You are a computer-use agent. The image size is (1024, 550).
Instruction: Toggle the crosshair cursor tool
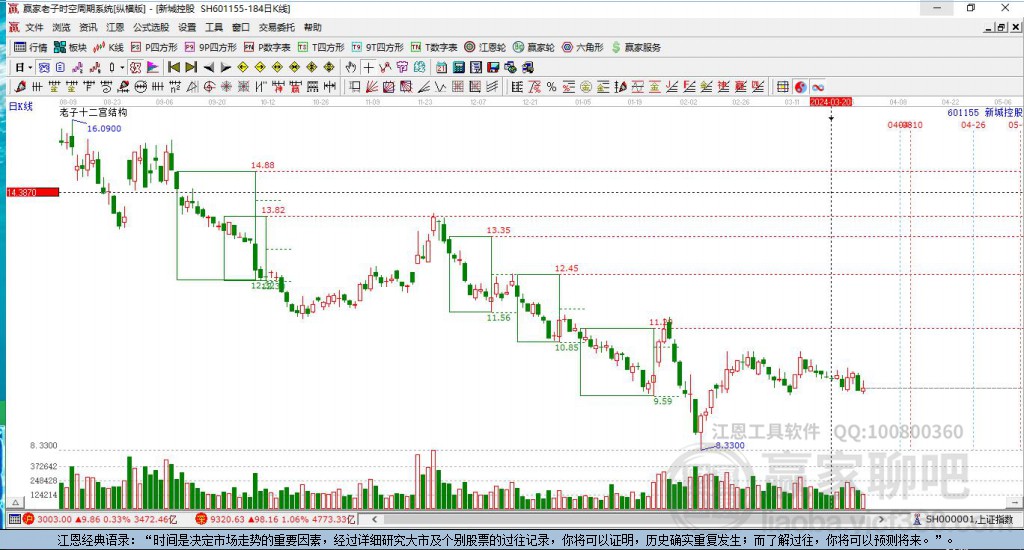[368, 67]
